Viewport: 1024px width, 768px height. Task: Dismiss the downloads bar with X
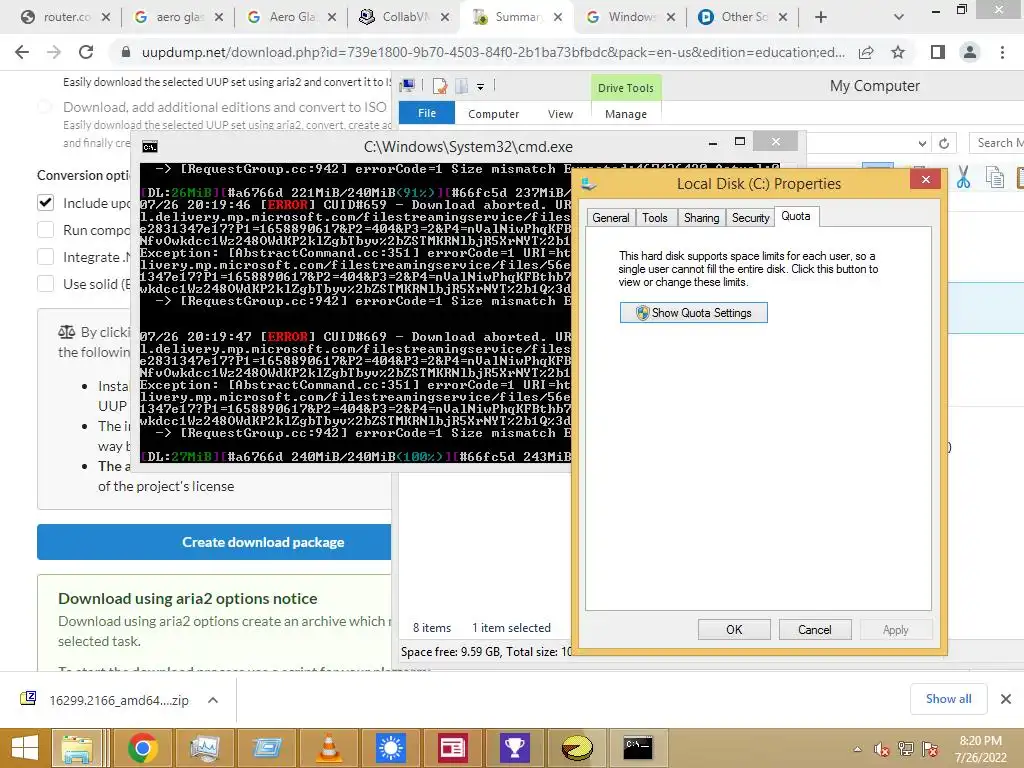click(1006, 699)
